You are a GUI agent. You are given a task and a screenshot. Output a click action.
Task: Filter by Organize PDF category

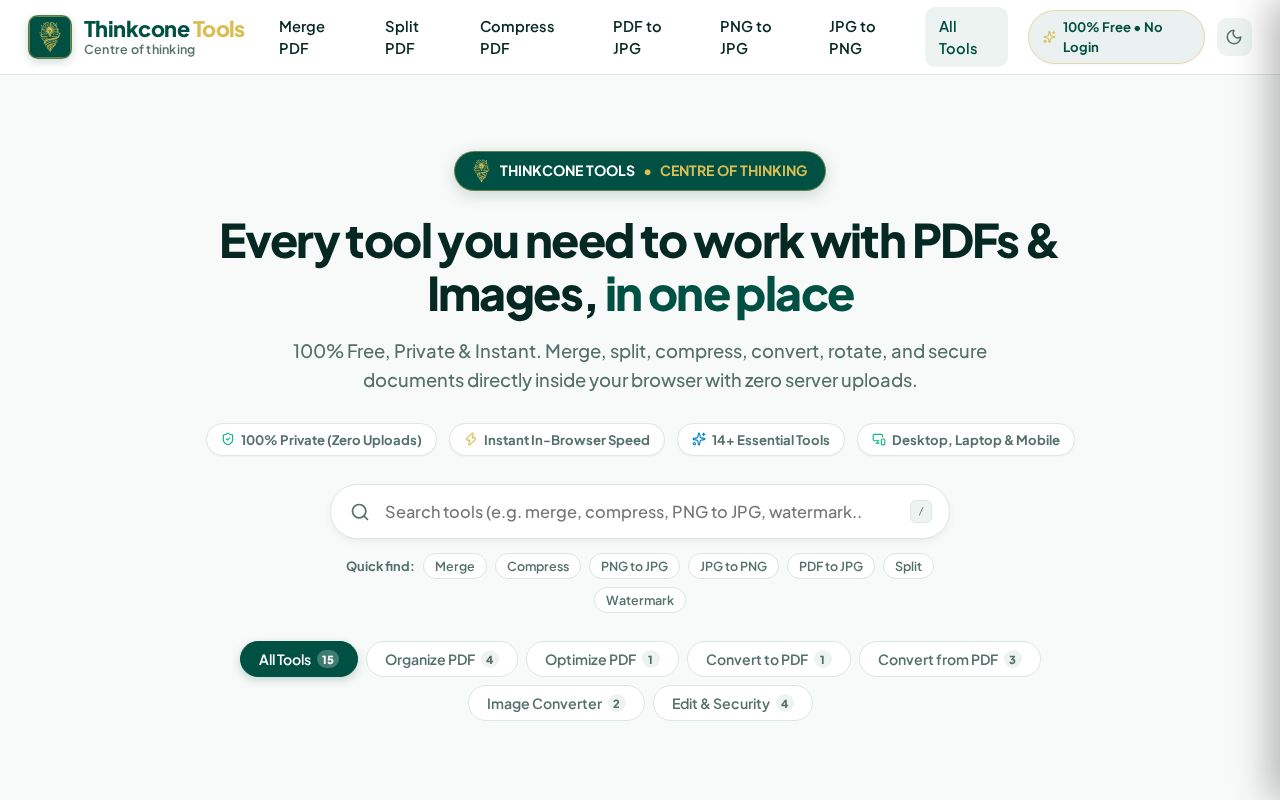[x=442, y=659]
